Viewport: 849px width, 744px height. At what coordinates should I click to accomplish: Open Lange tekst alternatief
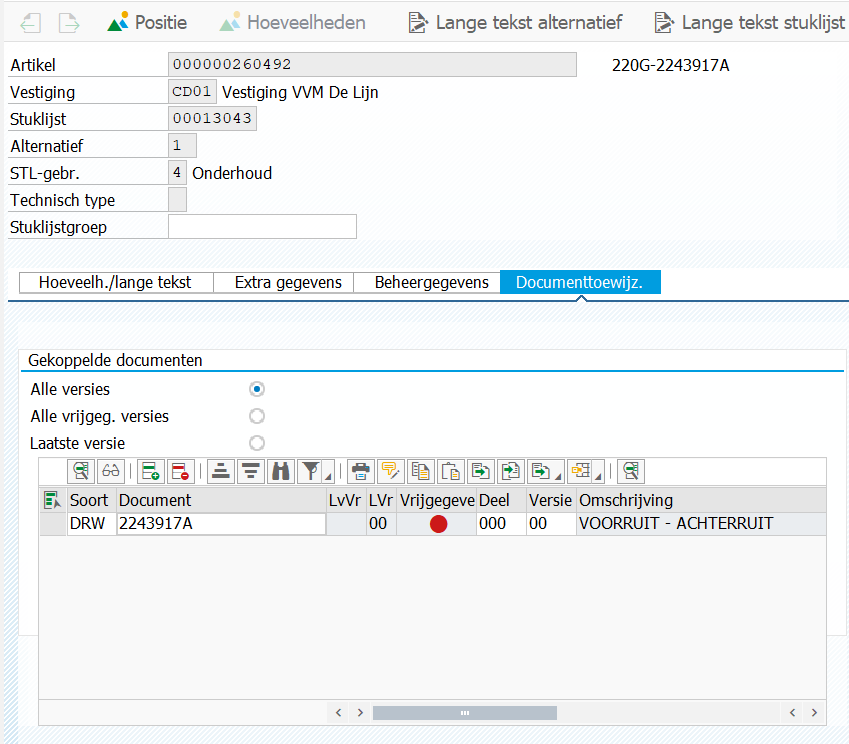coord(515,23)
